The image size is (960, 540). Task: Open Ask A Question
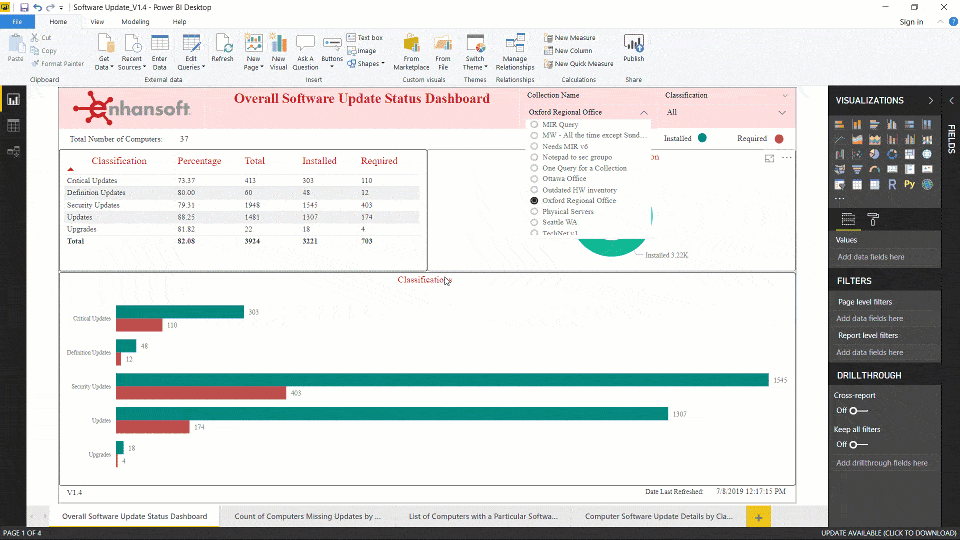pyautogui.click(x=305, y=52)
